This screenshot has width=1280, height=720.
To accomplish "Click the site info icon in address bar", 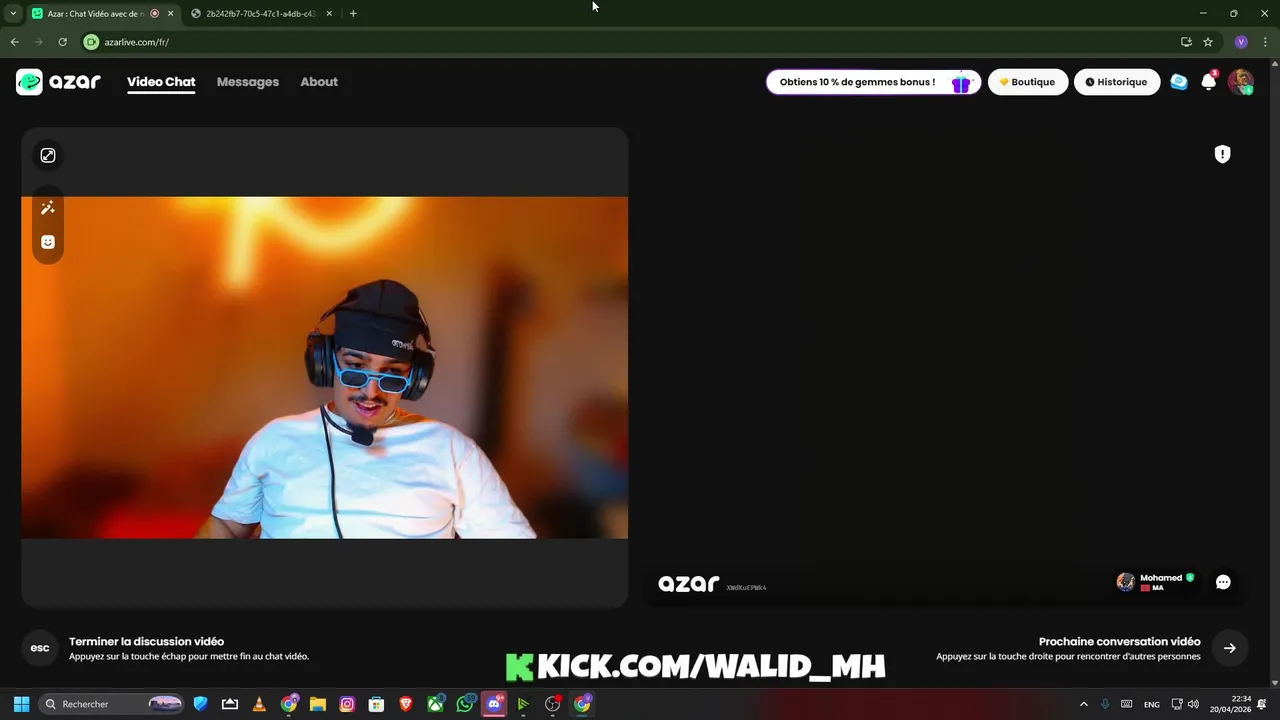I will click(91, 42).
